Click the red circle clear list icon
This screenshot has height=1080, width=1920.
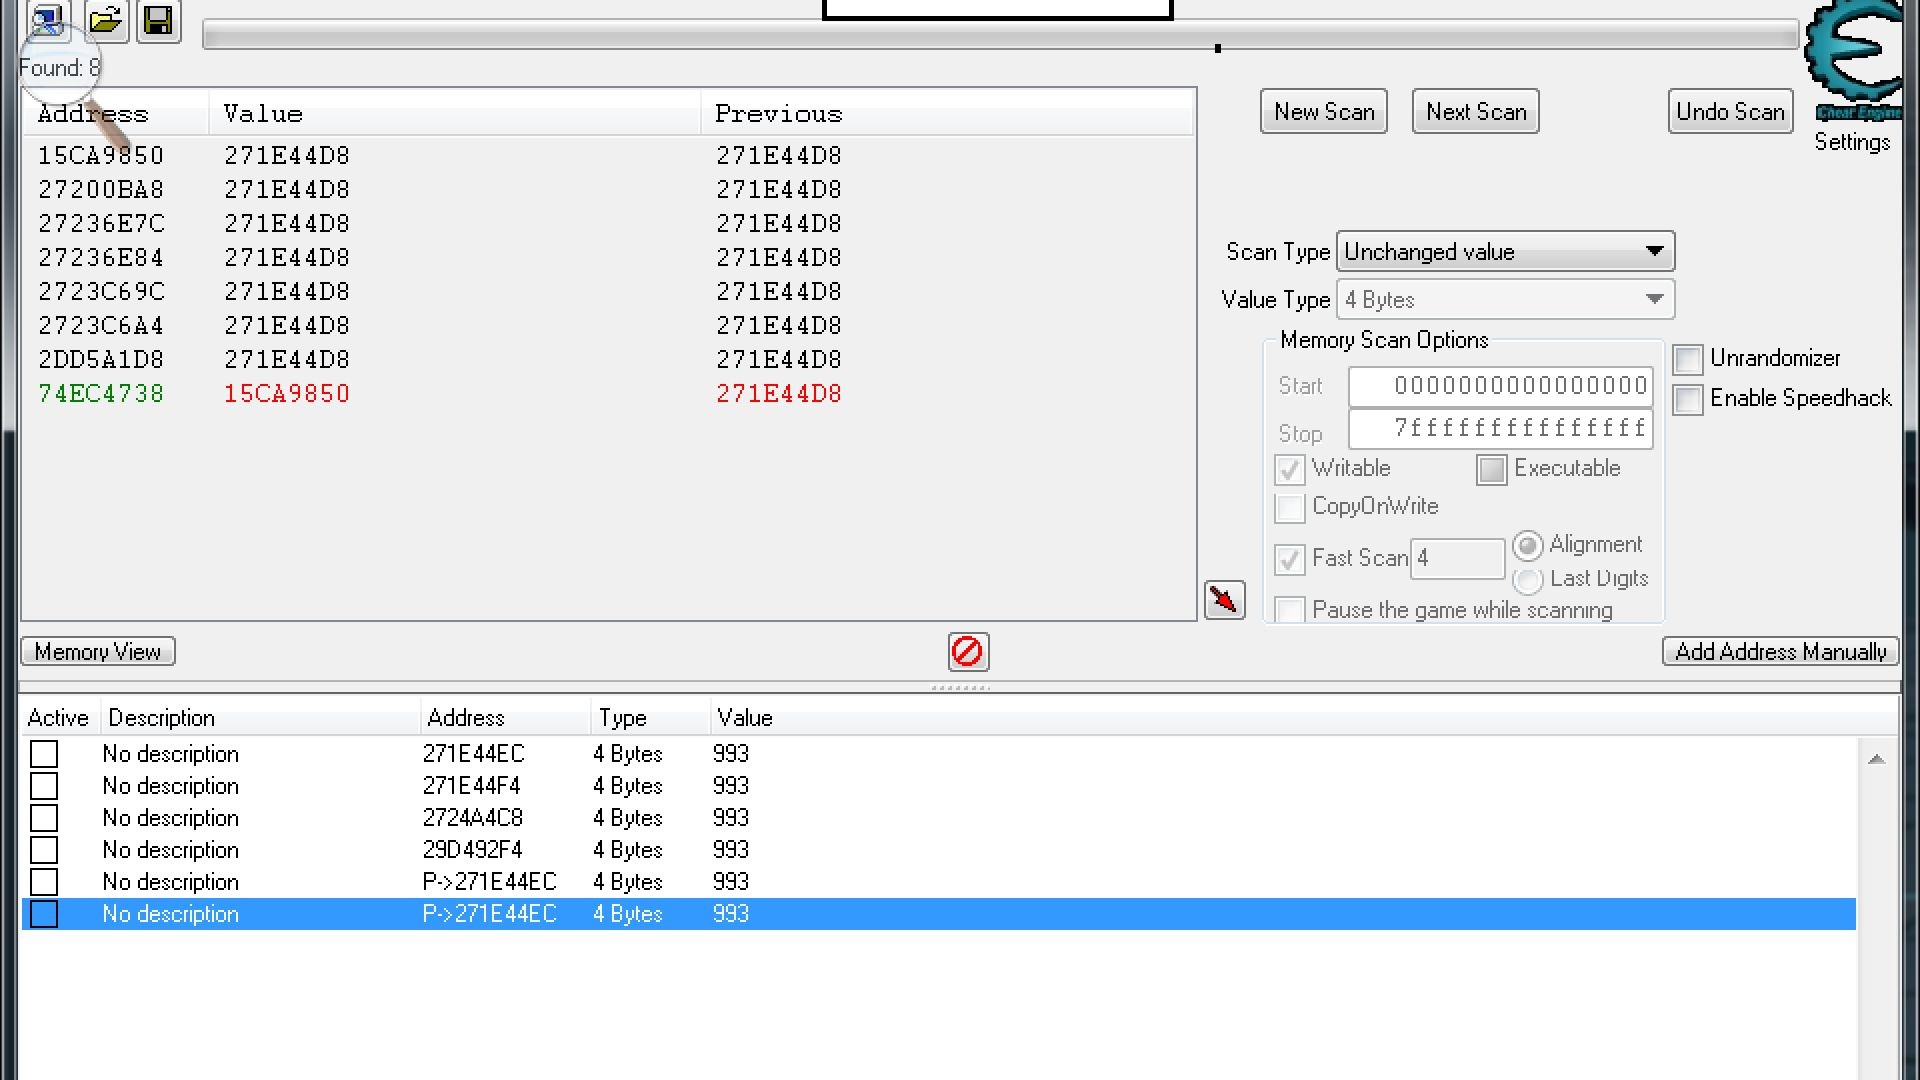point(967,652)
